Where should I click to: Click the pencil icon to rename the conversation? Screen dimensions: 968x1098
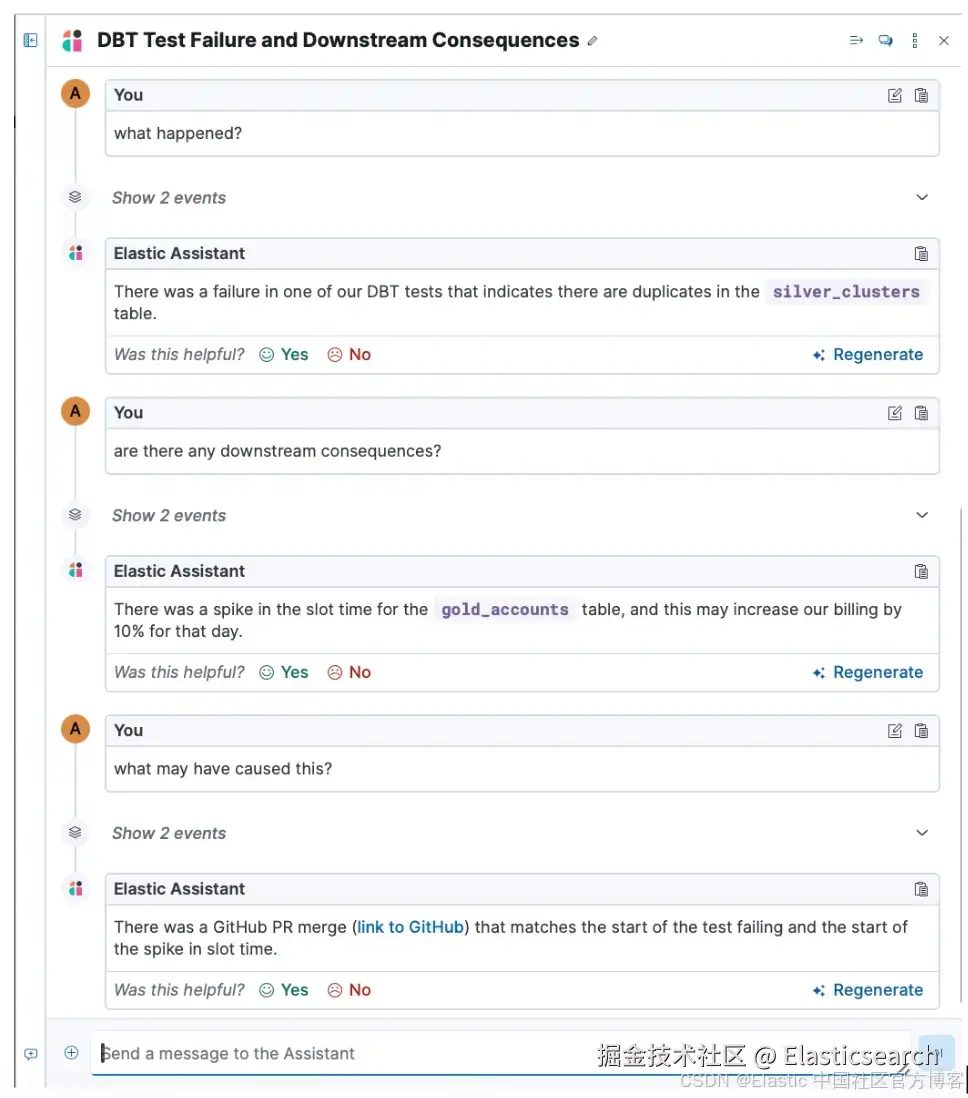(593, 41)
